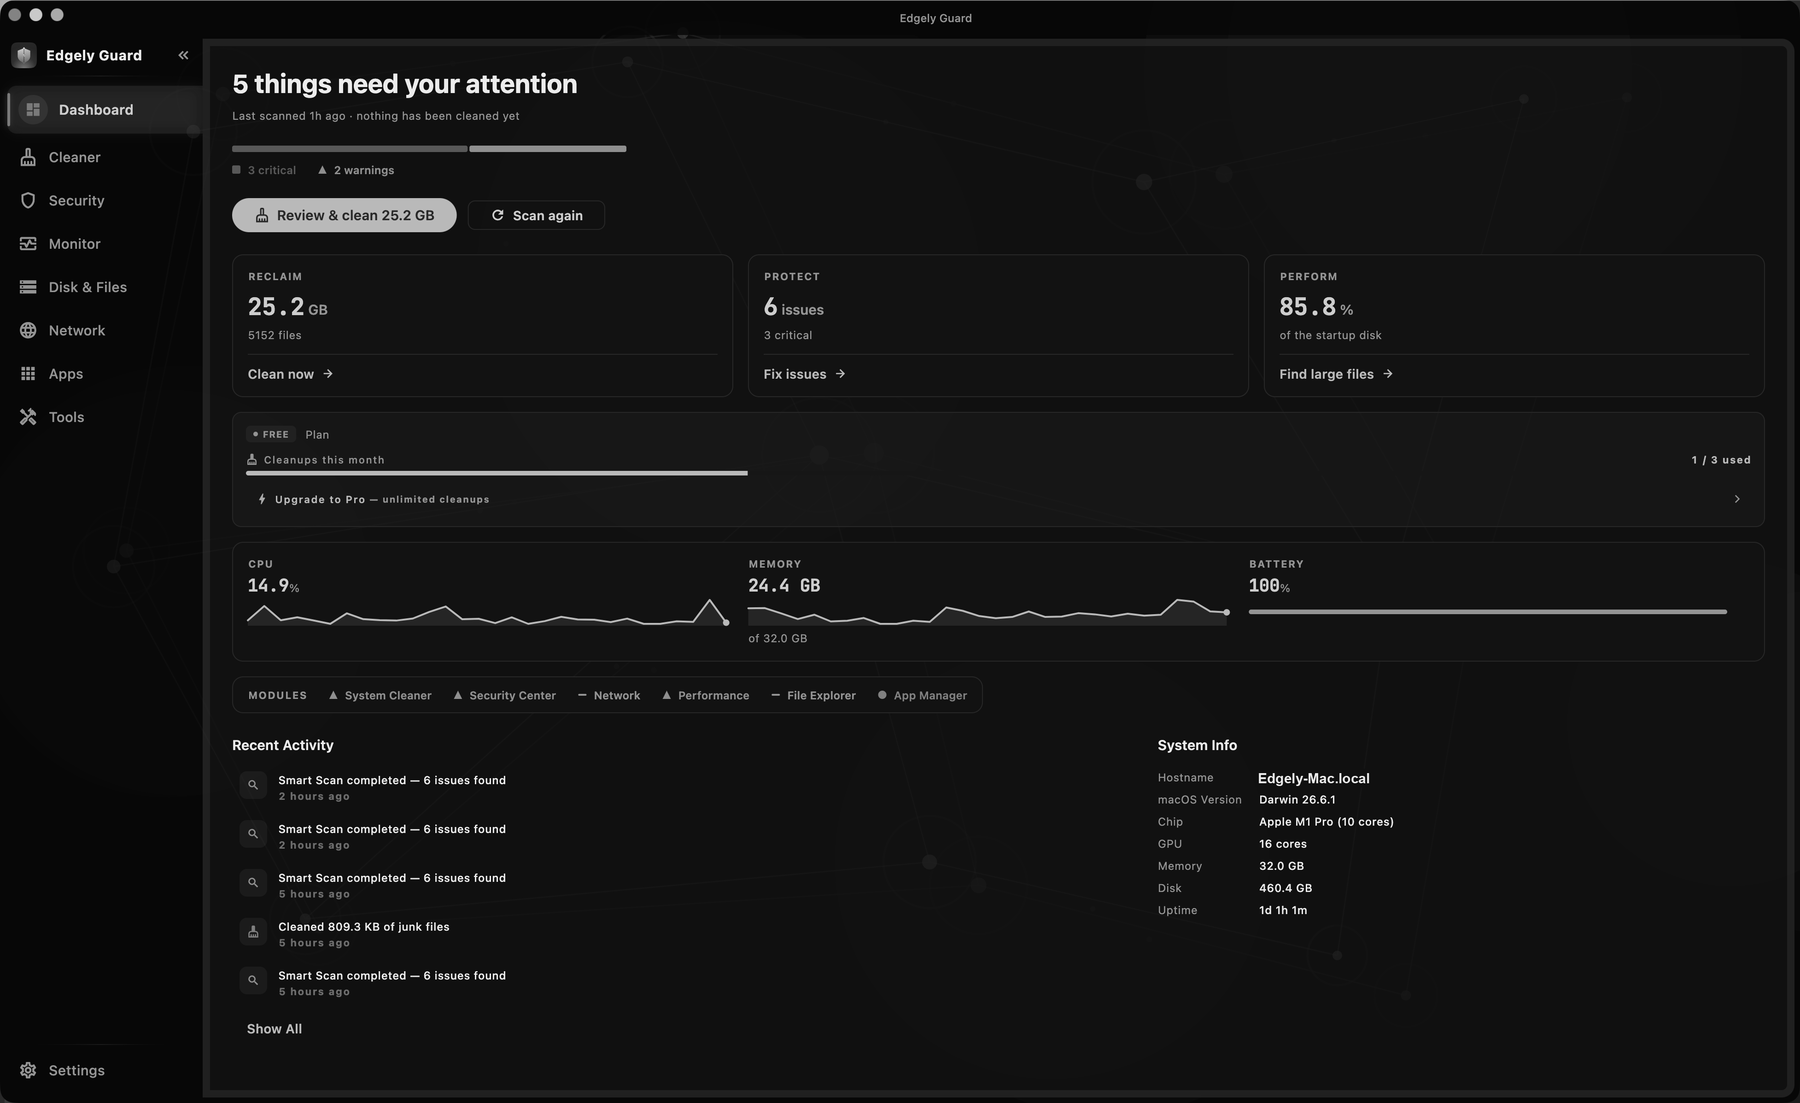The height and width of the screenshot is (1103, 1800).
Task: Select the File Explorer module chip
Action: click(x=813, y=695)
